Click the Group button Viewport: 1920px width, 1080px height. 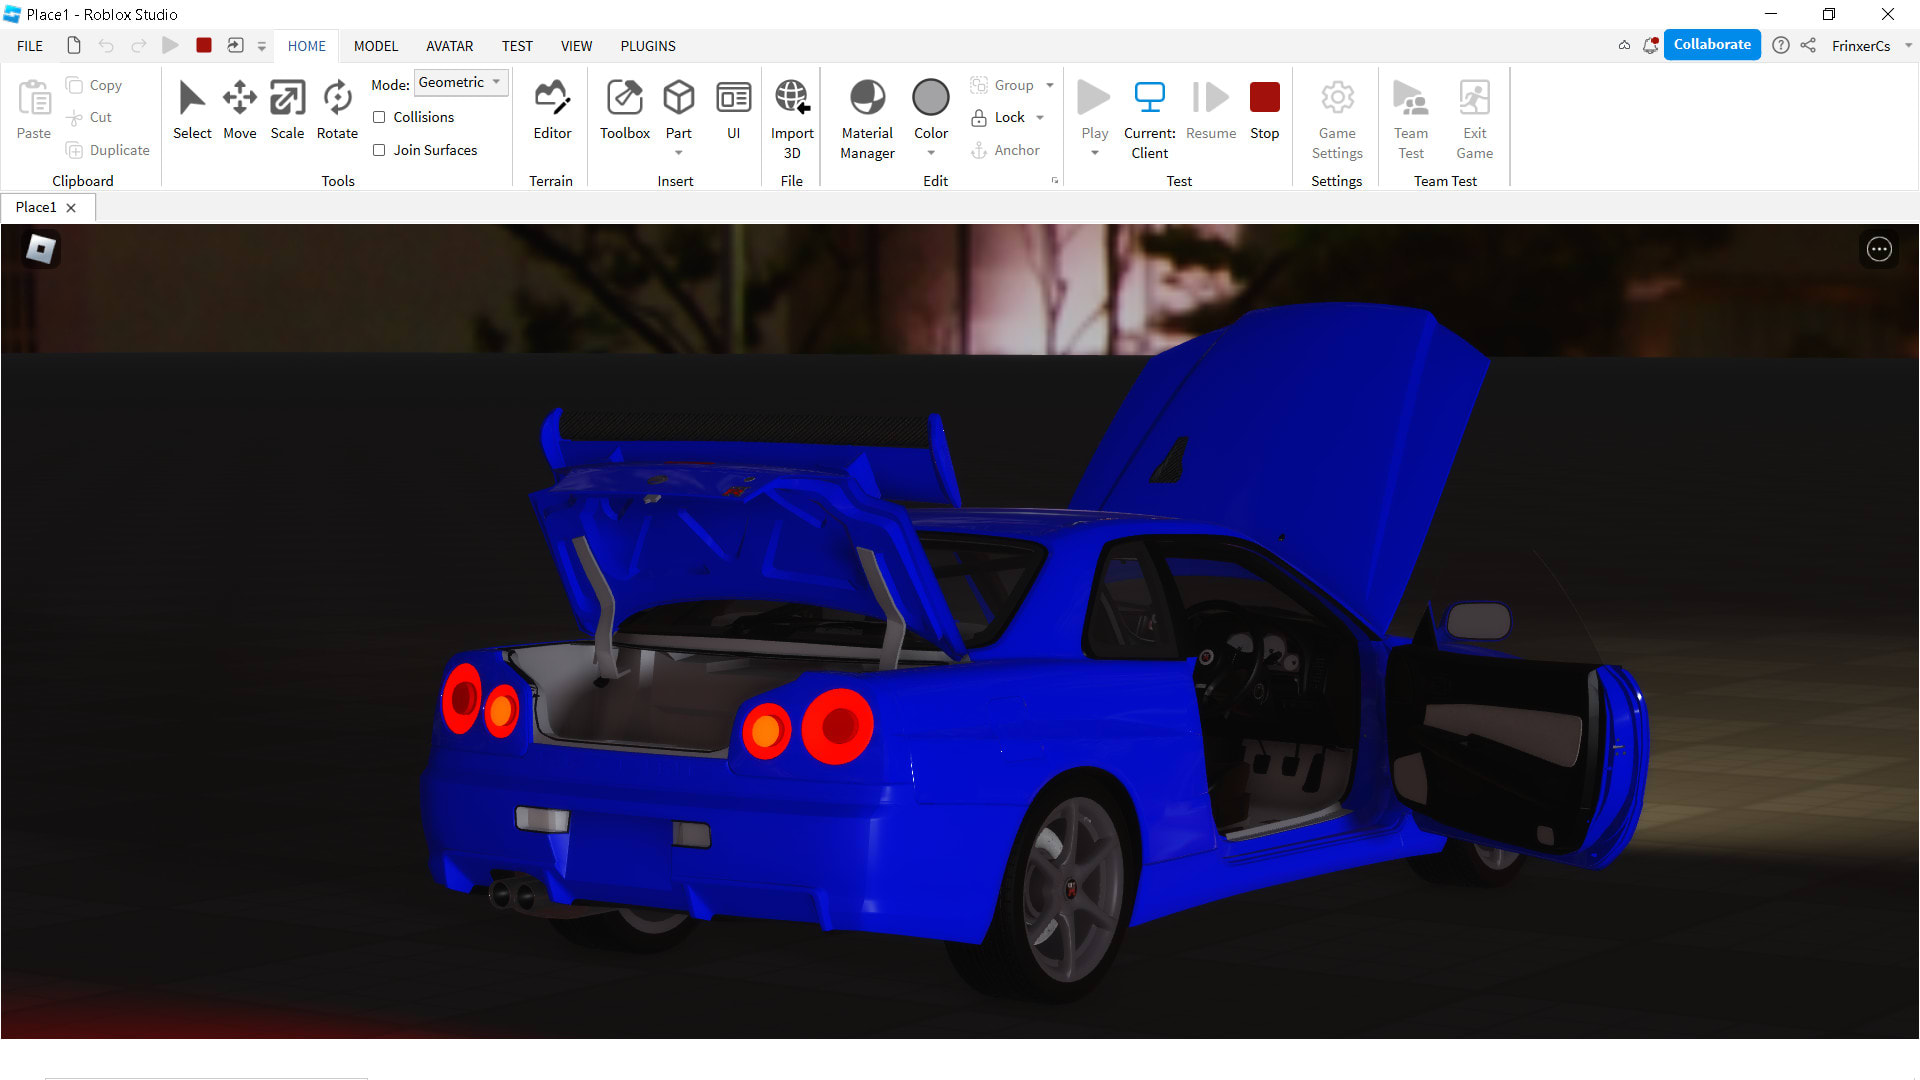point(1002,85)
